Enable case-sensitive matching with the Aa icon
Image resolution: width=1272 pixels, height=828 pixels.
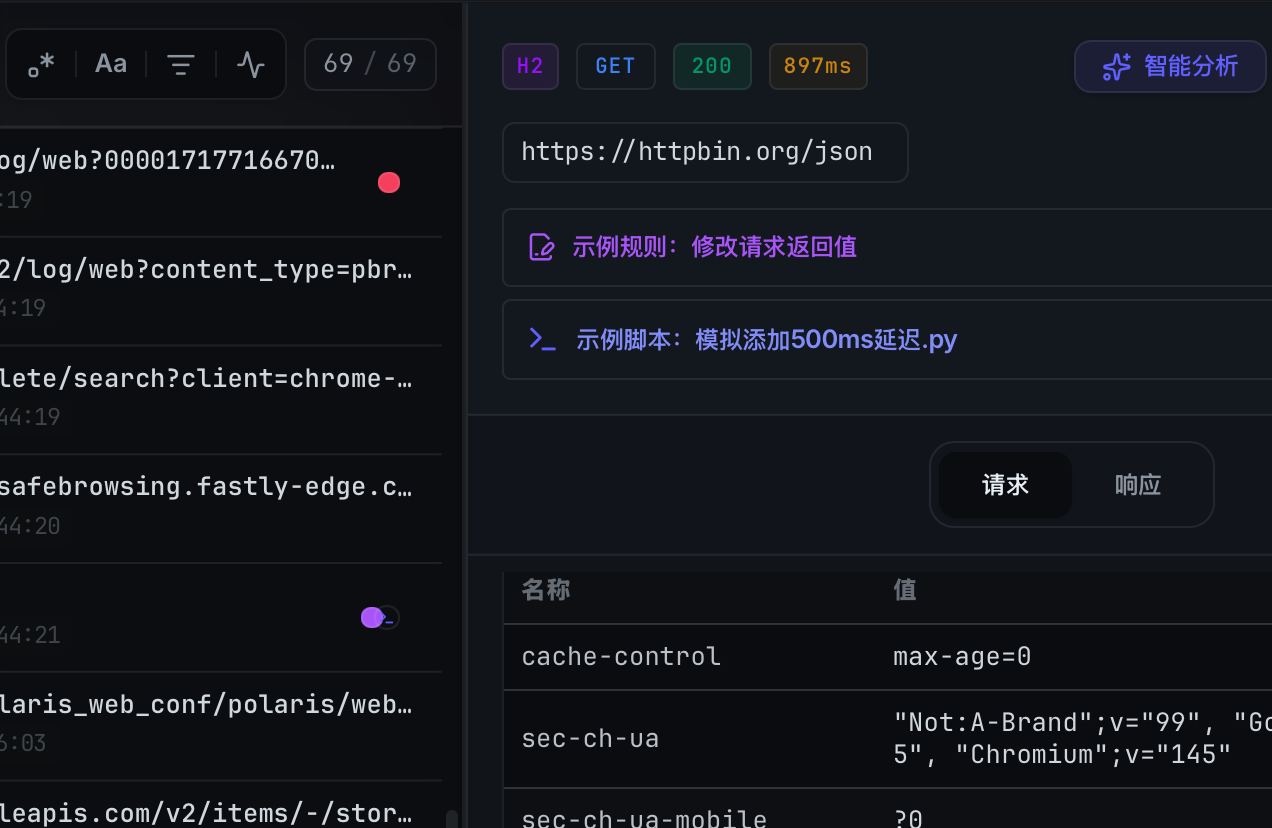click(x=110, y=63)
